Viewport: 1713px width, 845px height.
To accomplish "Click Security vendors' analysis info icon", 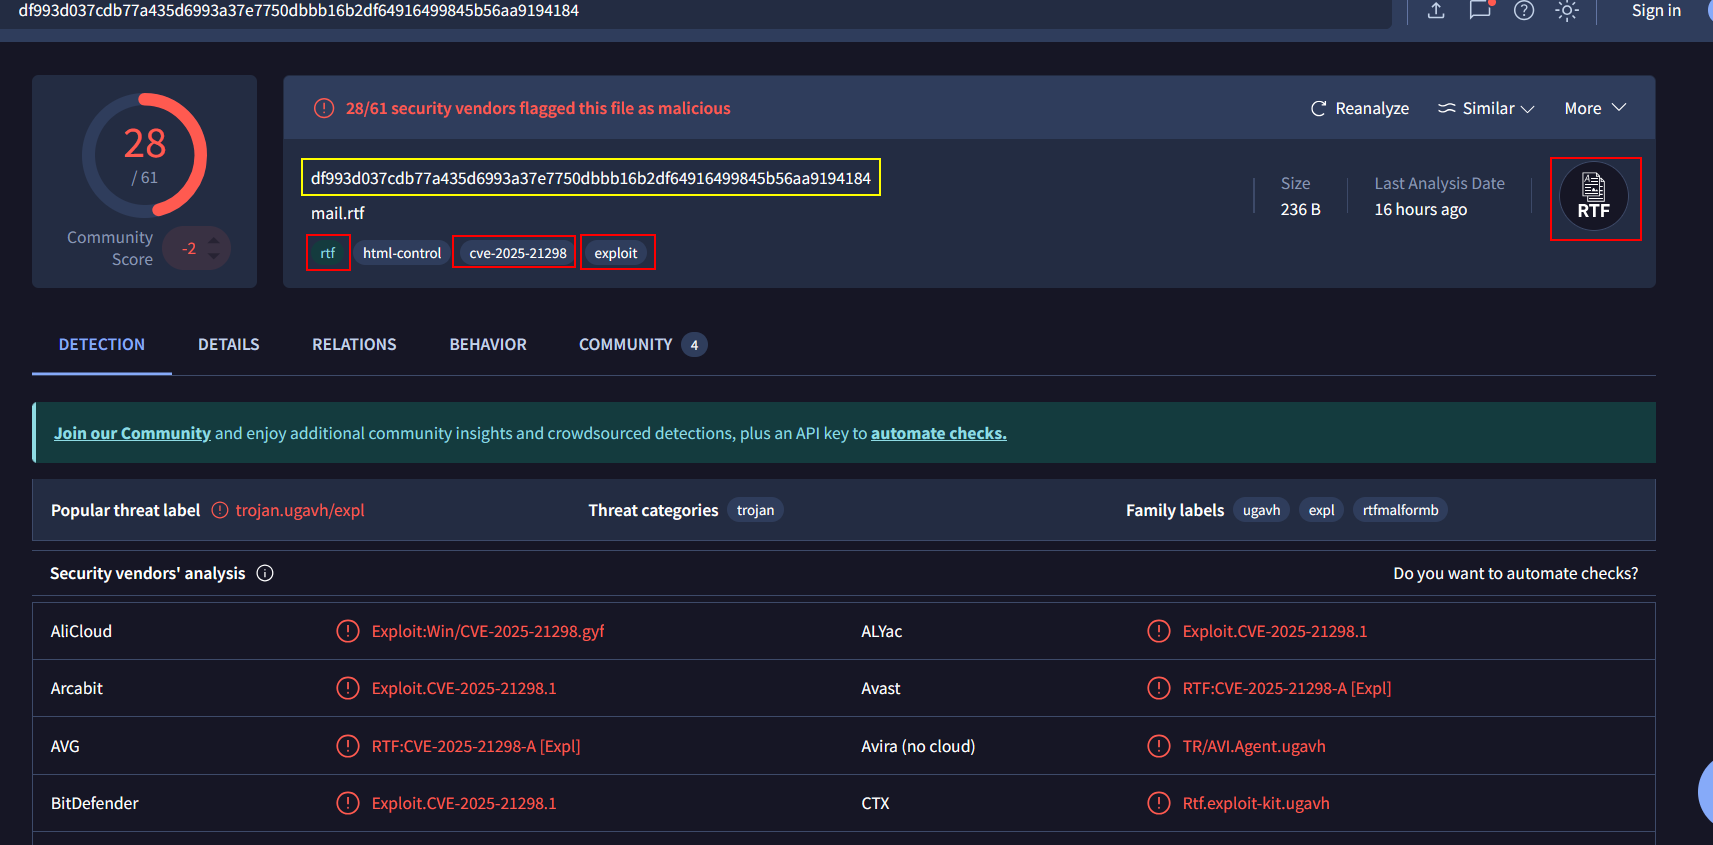I will (x=265, y=573).
